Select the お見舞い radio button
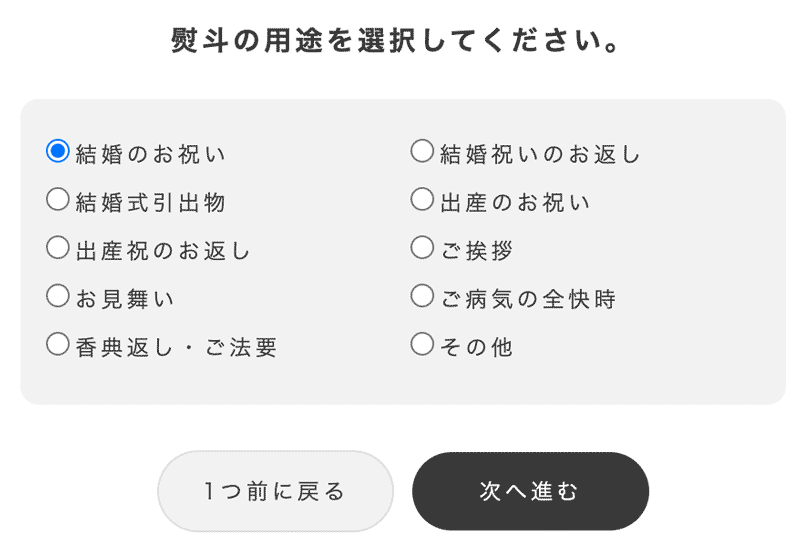This screenshot has height=550, width=800. (x=58, y=296)
